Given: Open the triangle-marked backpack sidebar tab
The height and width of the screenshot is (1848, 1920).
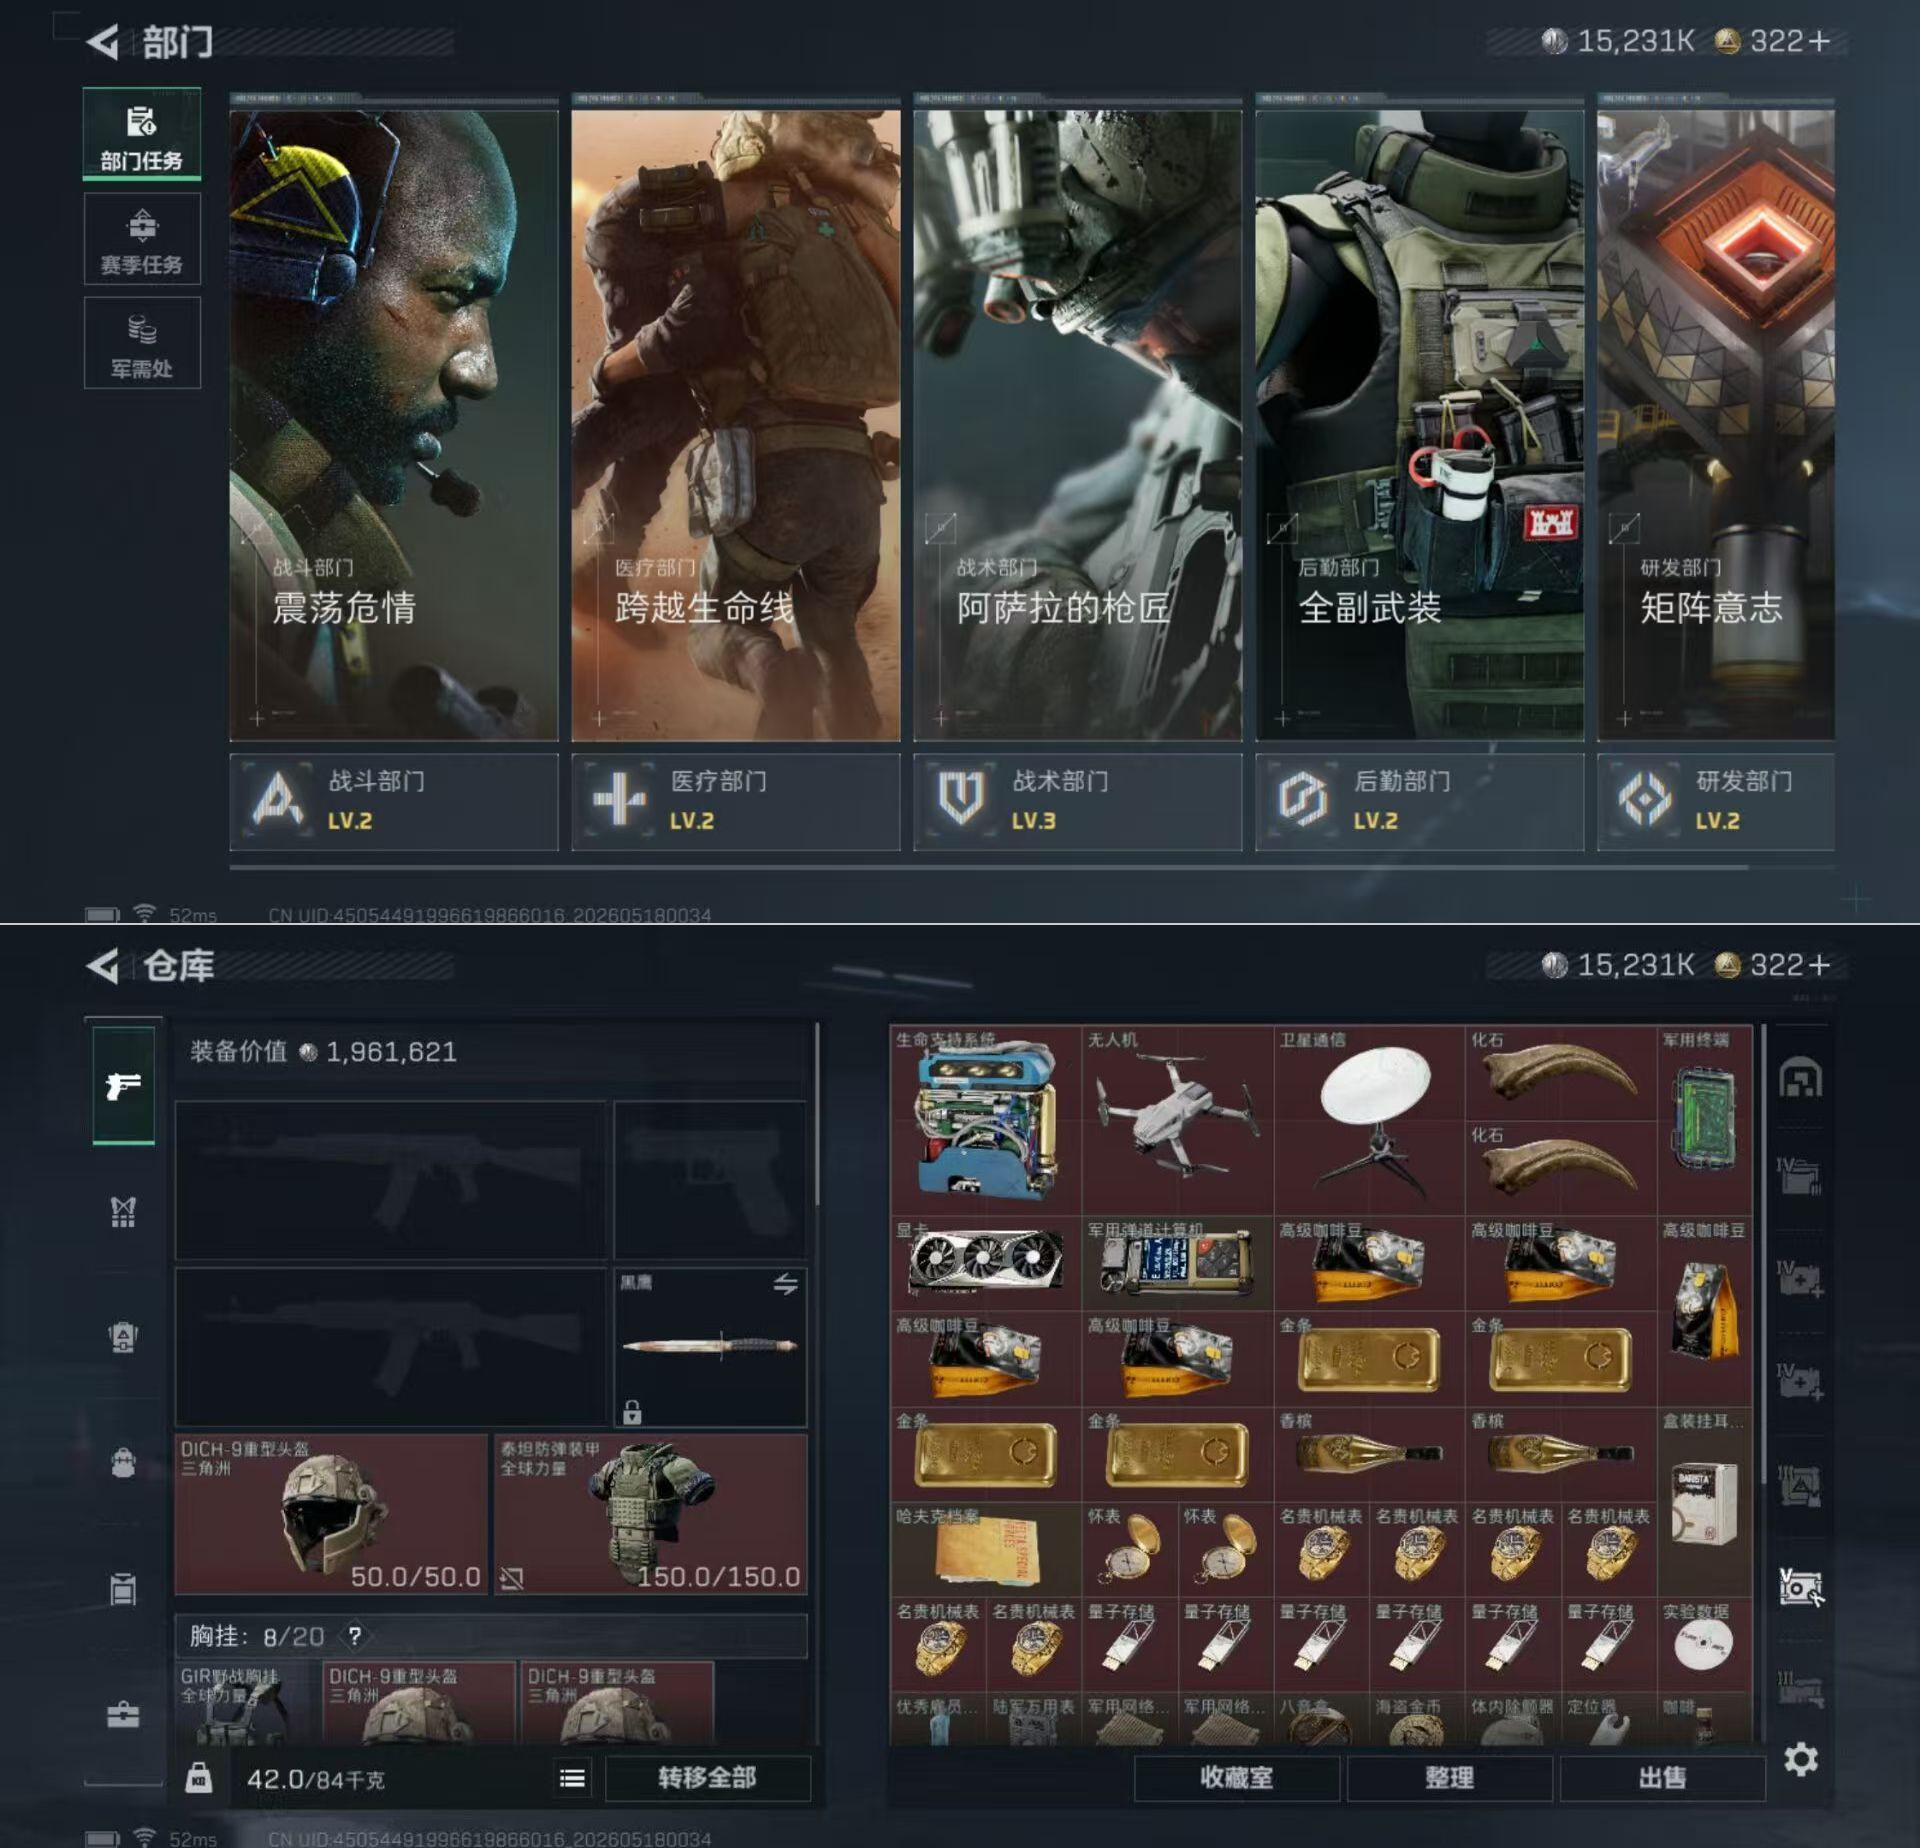Looking at the screenshot, I should [x=123, y=1337].
